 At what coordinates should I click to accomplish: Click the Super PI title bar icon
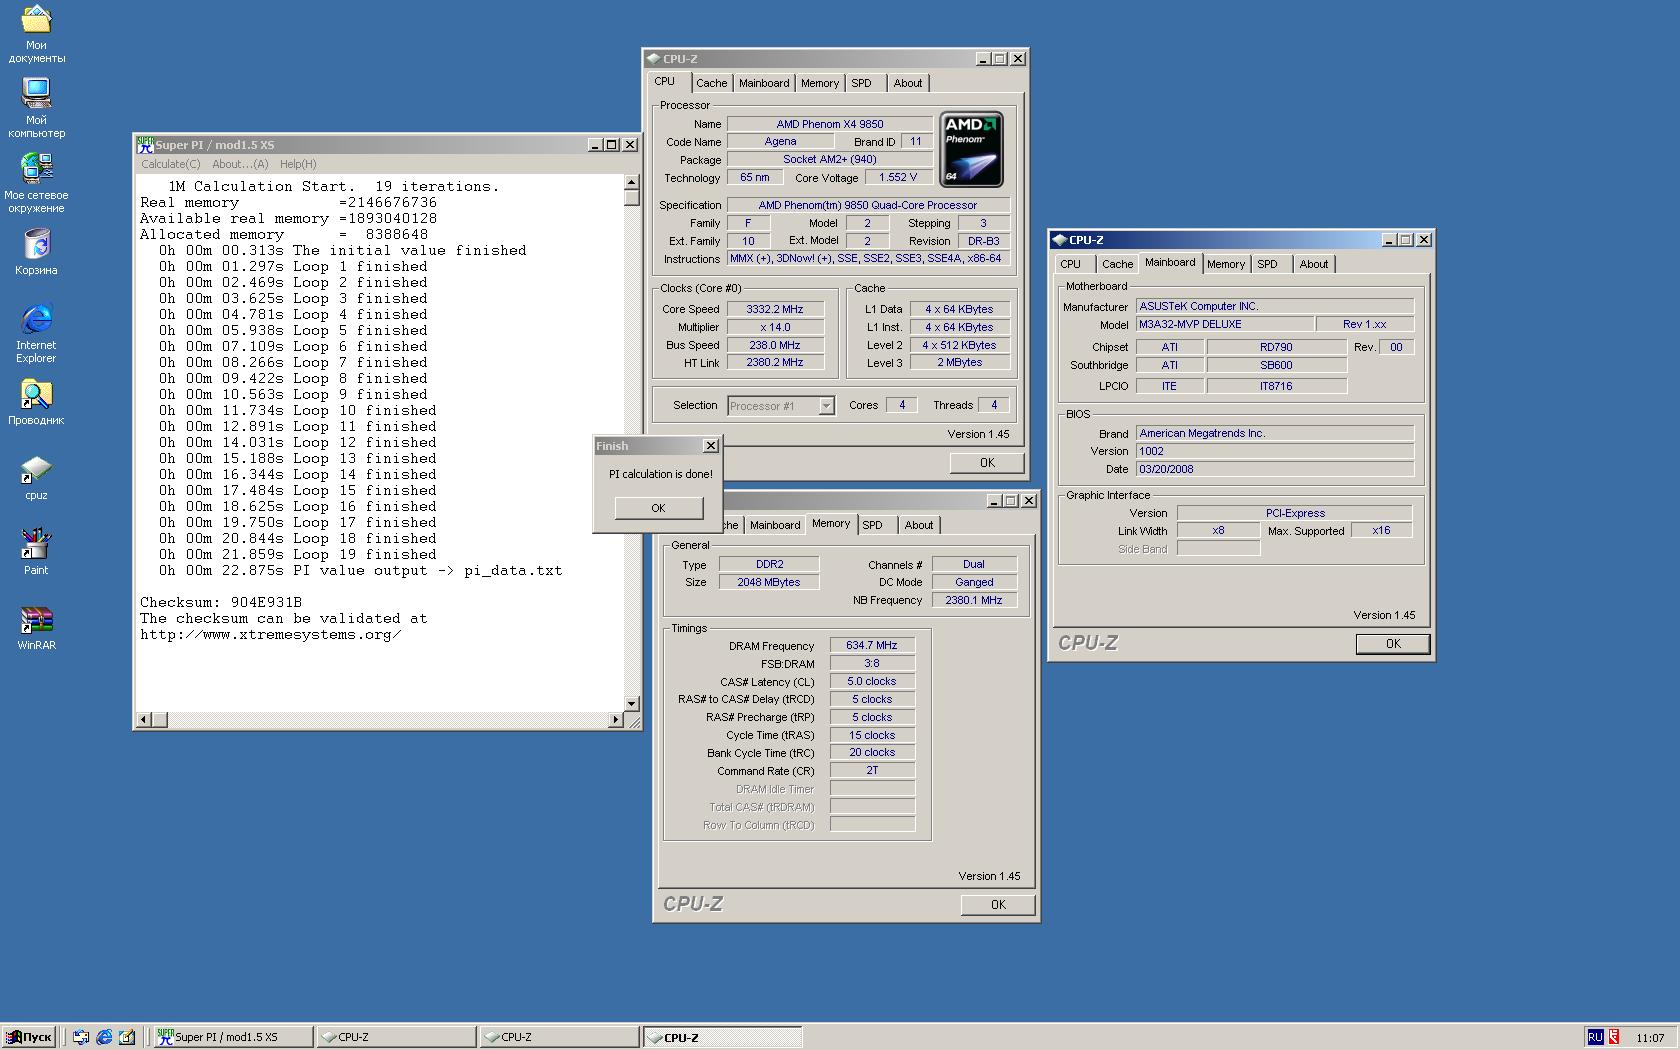click(x=145, y=144)
